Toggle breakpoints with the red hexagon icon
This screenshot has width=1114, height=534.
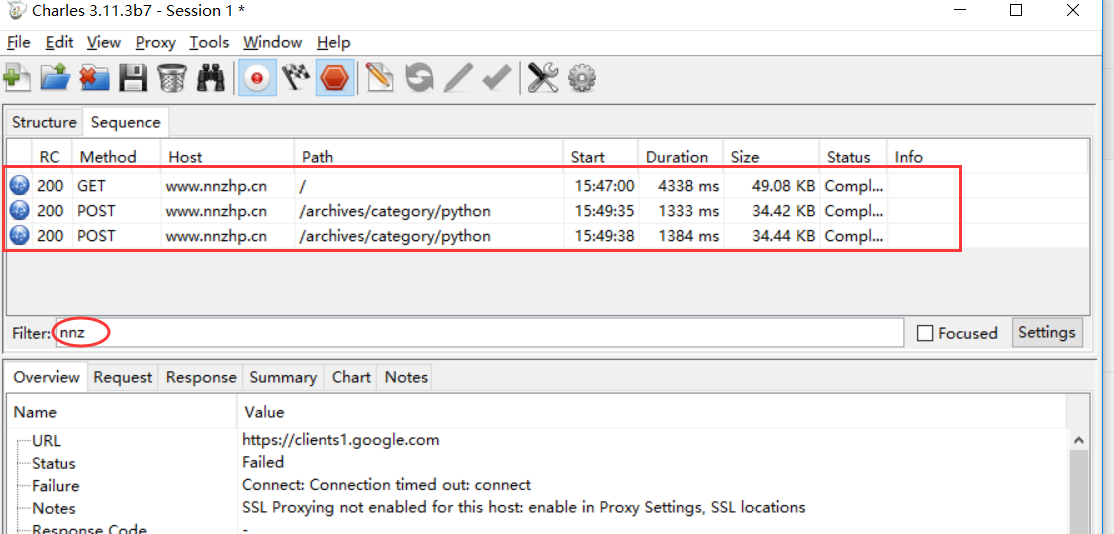pos(335,78)
